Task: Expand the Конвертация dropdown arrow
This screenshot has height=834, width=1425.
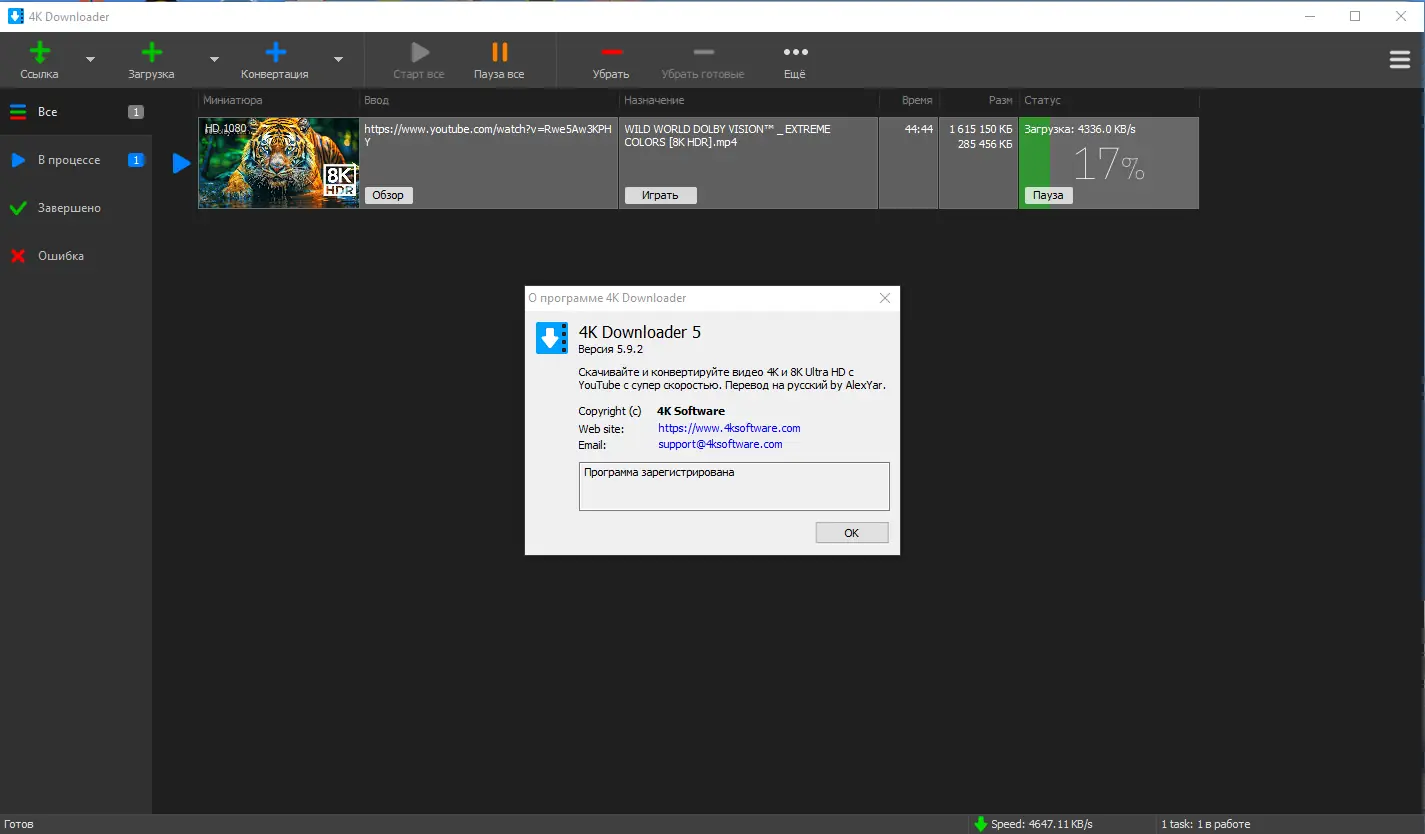Action: (338, 59)
